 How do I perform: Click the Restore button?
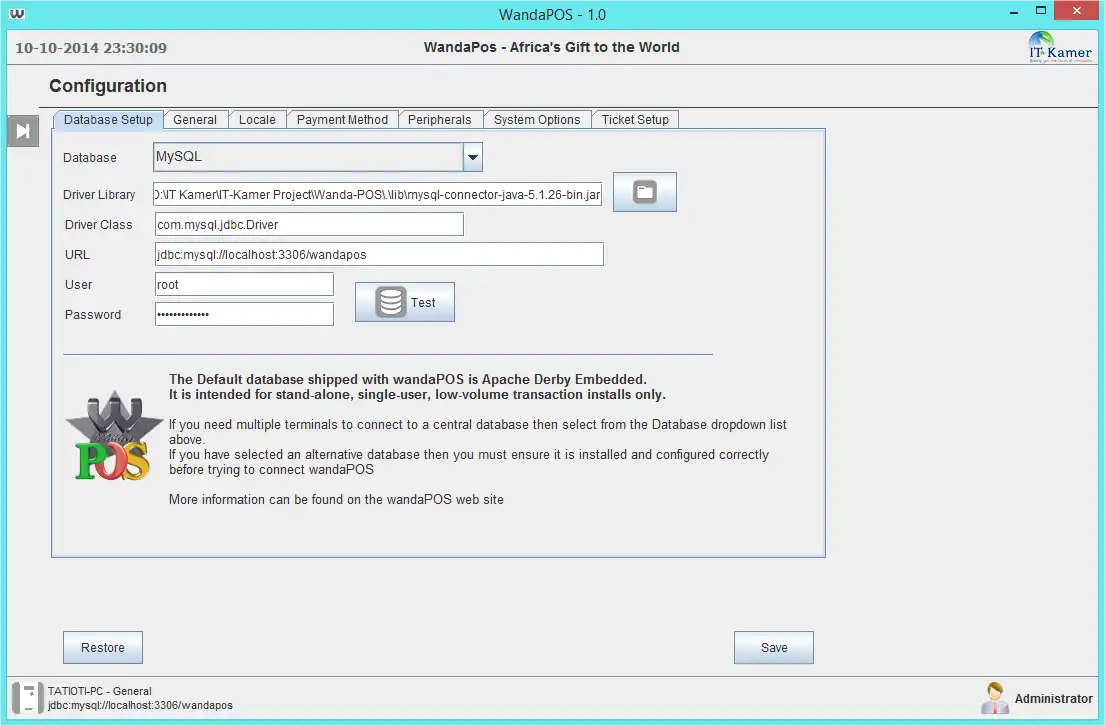(x=103, y=648)
